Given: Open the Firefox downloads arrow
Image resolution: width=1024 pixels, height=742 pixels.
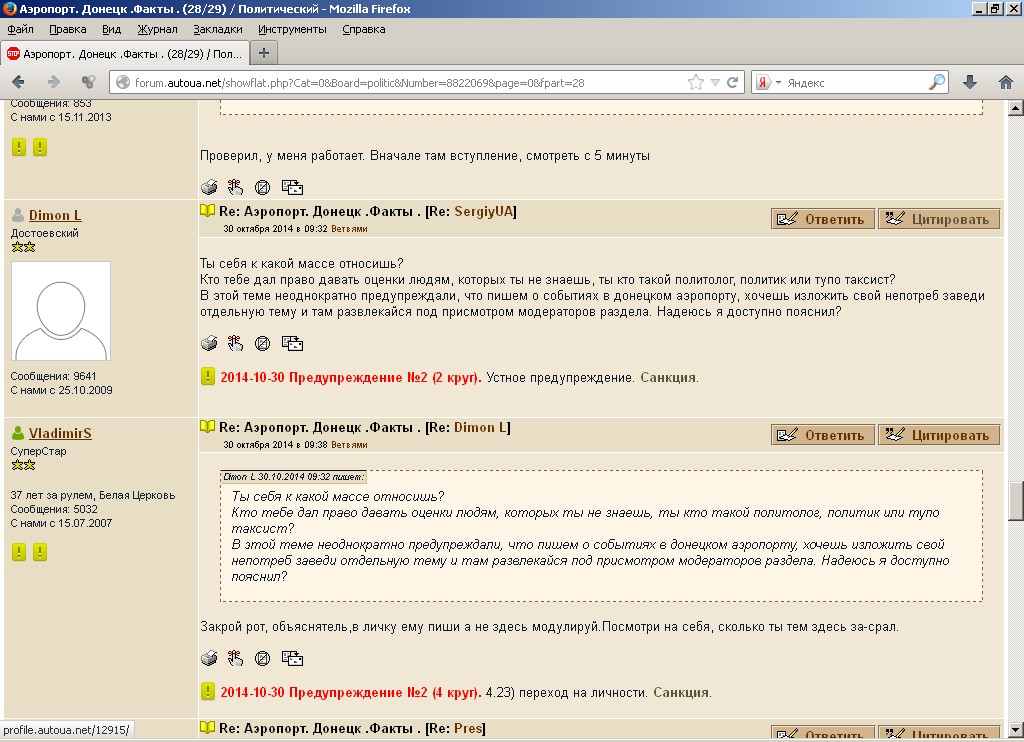Looking at the screenshot, I should [969, 82].
